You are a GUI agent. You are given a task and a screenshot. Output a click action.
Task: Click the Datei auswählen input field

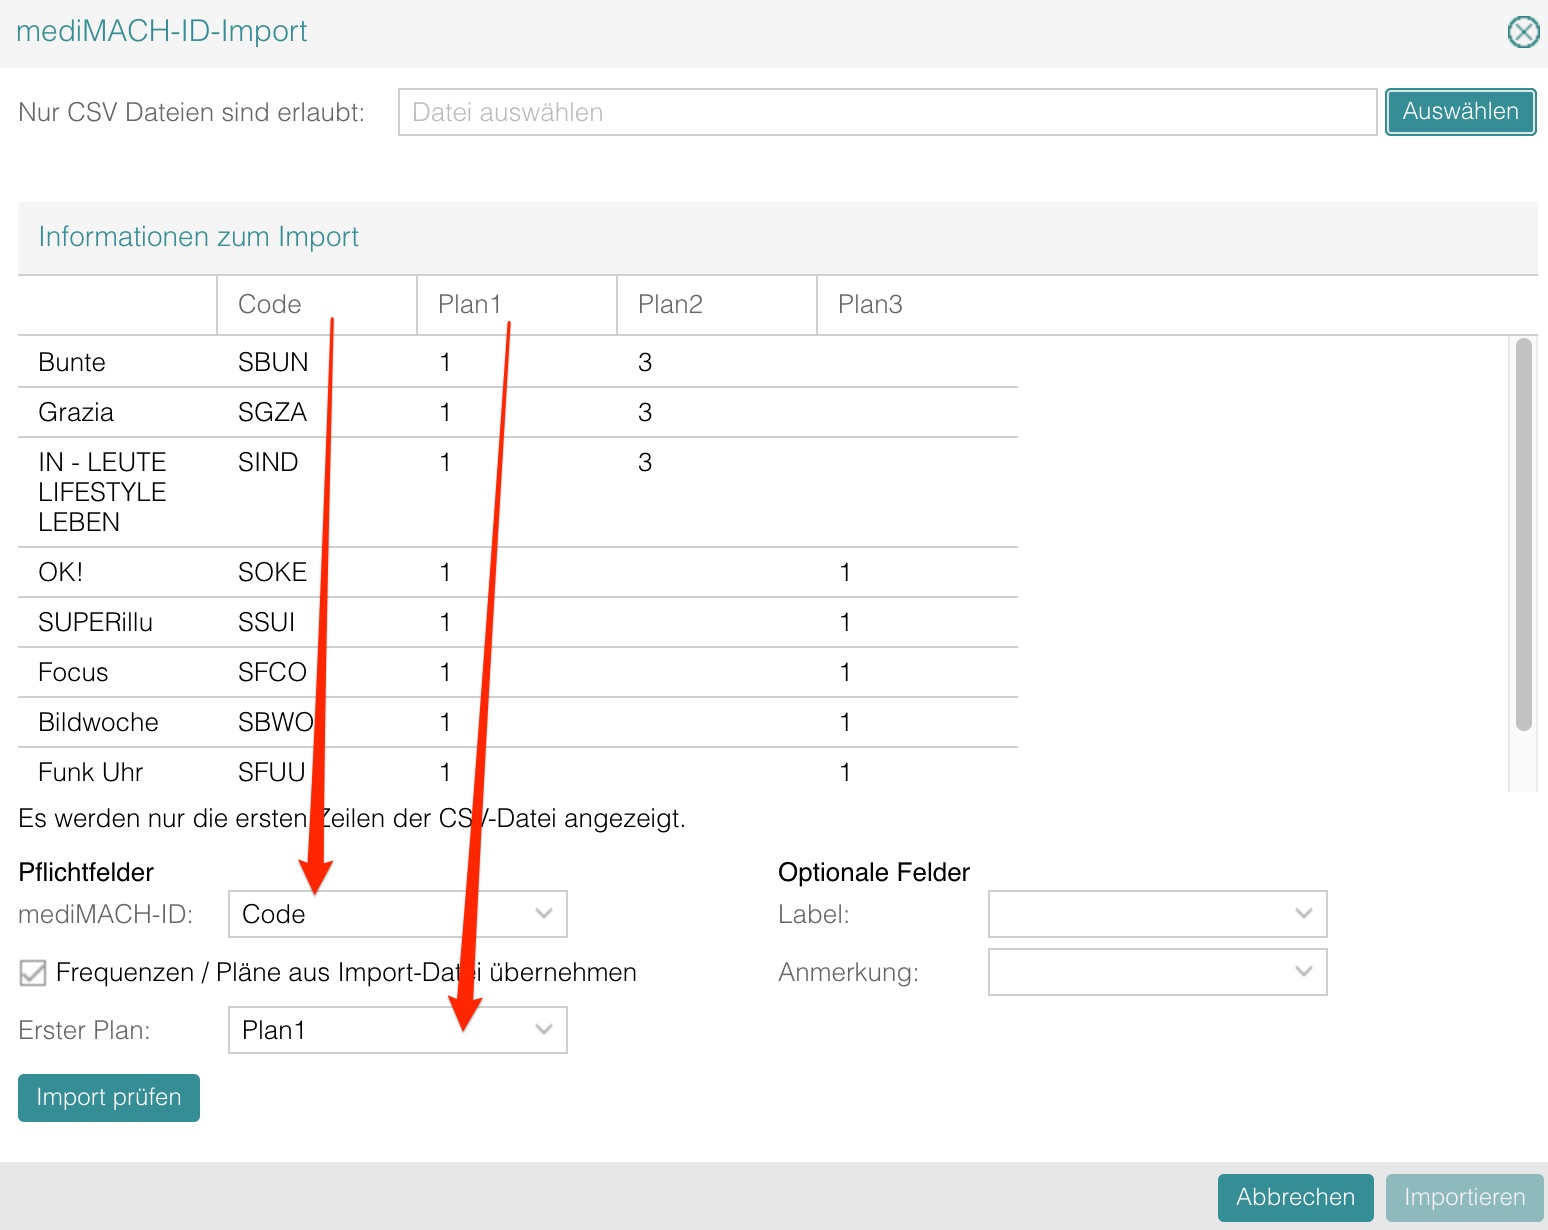click(x=886, y=112)
